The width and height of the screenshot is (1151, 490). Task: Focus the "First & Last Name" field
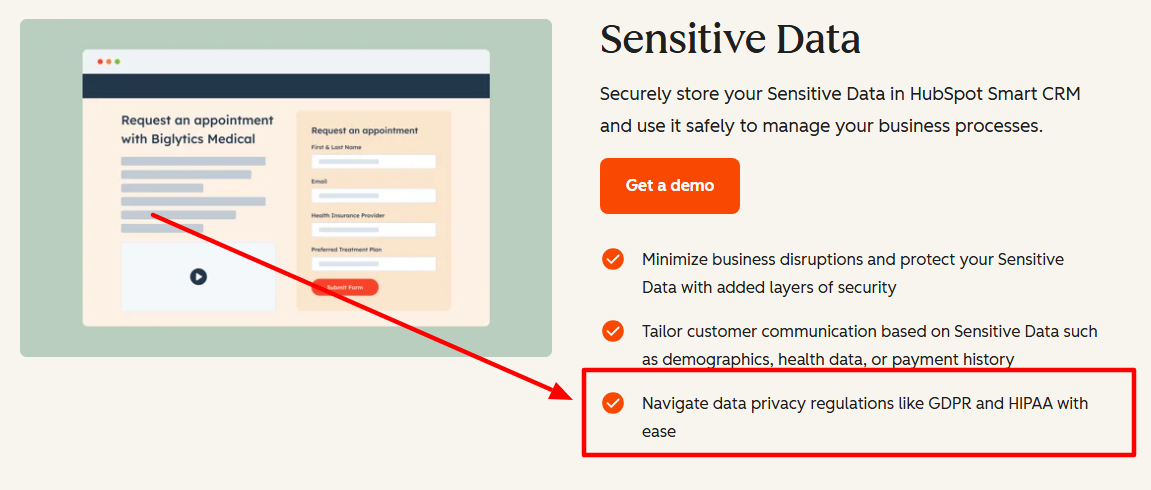[x=373, y=161]
